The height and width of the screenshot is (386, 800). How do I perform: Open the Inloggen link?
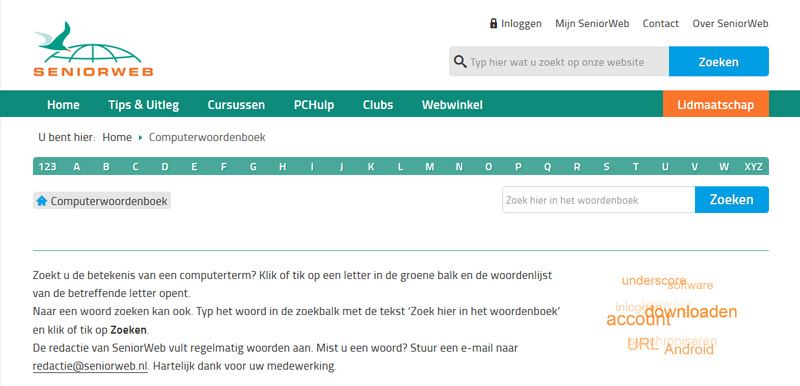pyautogui.click(x=521, y=23)
